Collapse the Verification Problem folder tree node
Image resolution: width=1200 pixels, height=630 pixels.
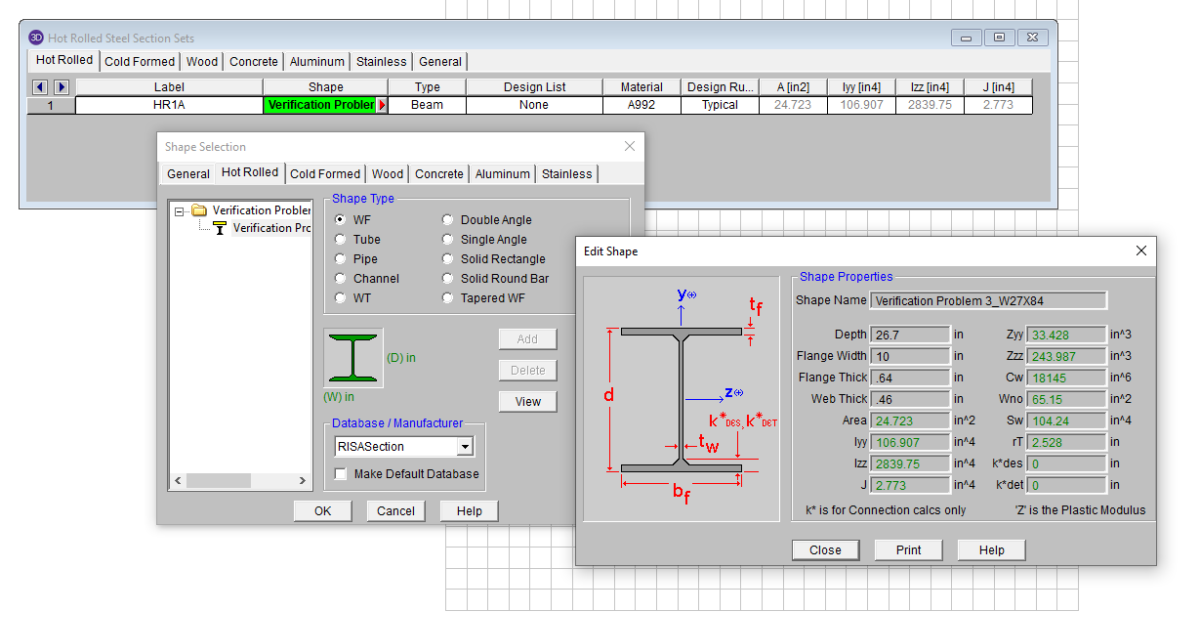[x=180, y=211]
